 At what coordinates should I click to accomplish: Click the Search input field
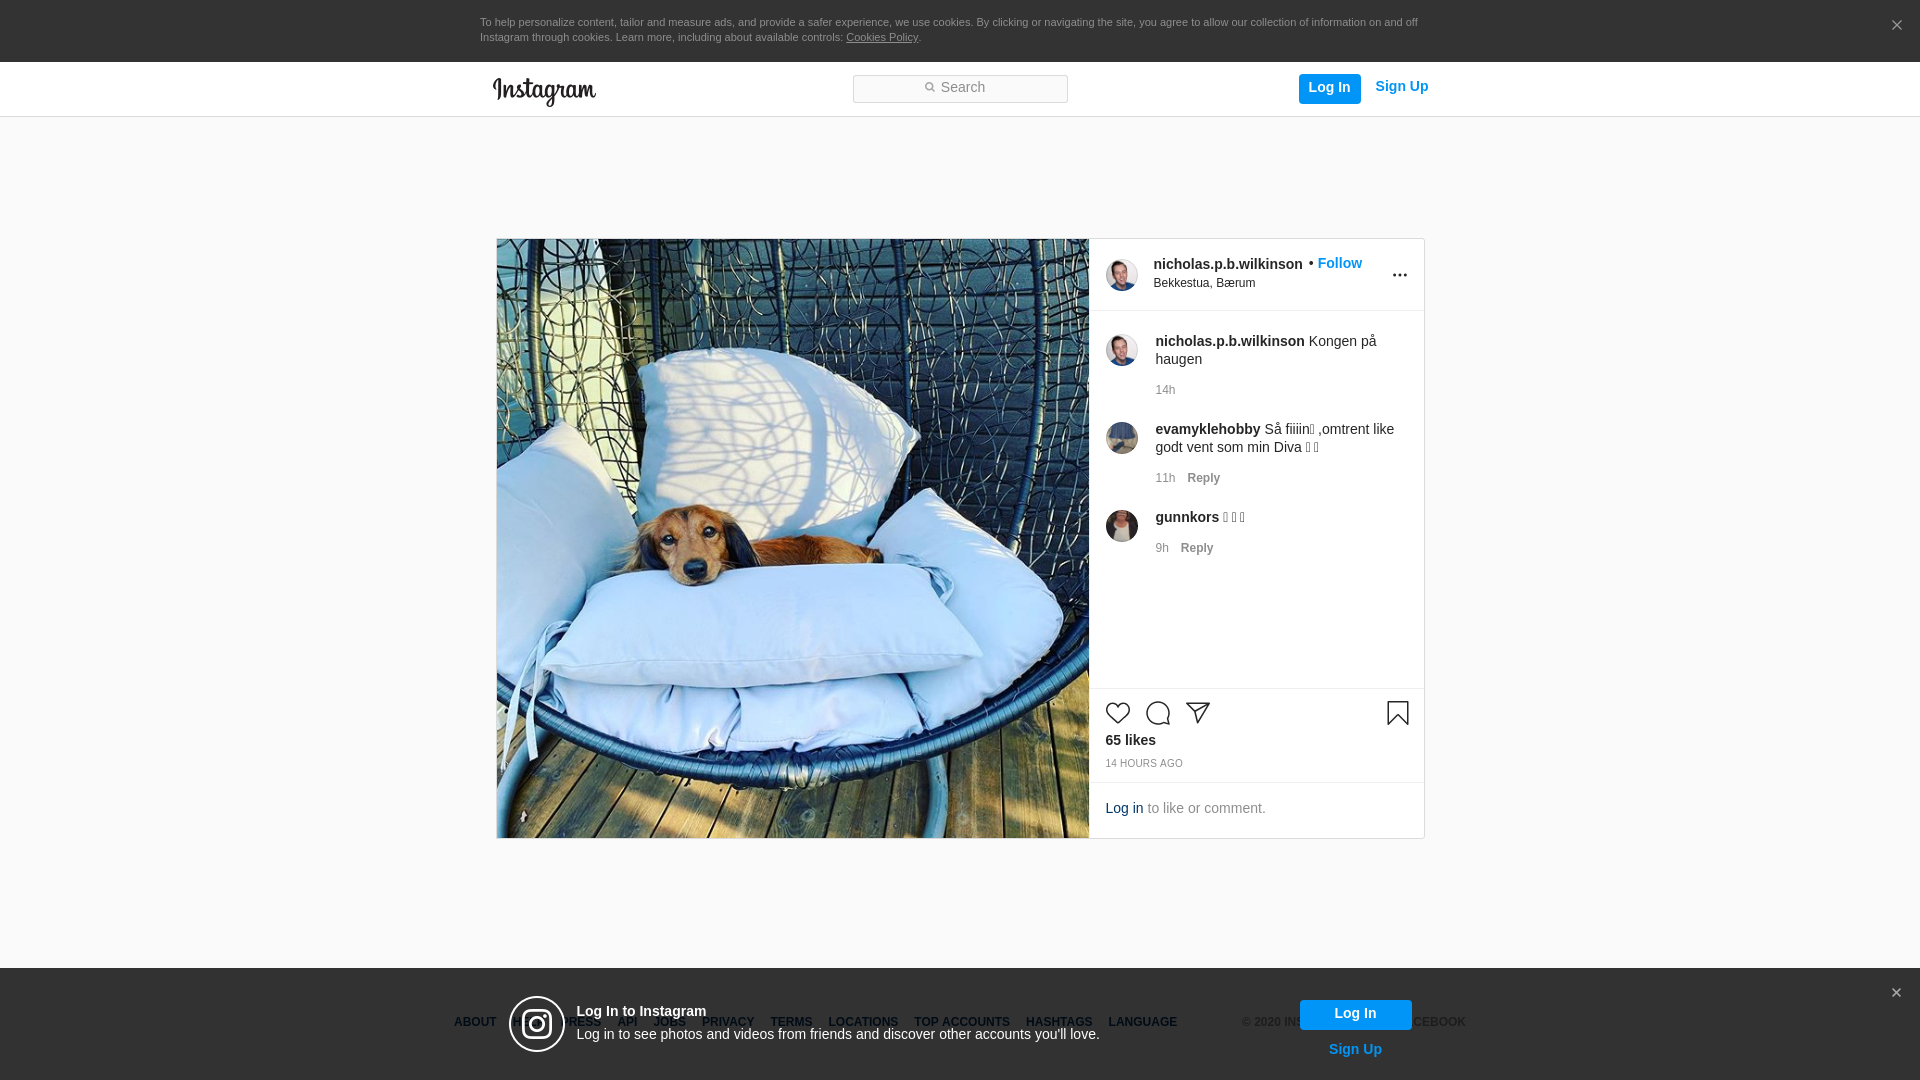tap(960, 88)
